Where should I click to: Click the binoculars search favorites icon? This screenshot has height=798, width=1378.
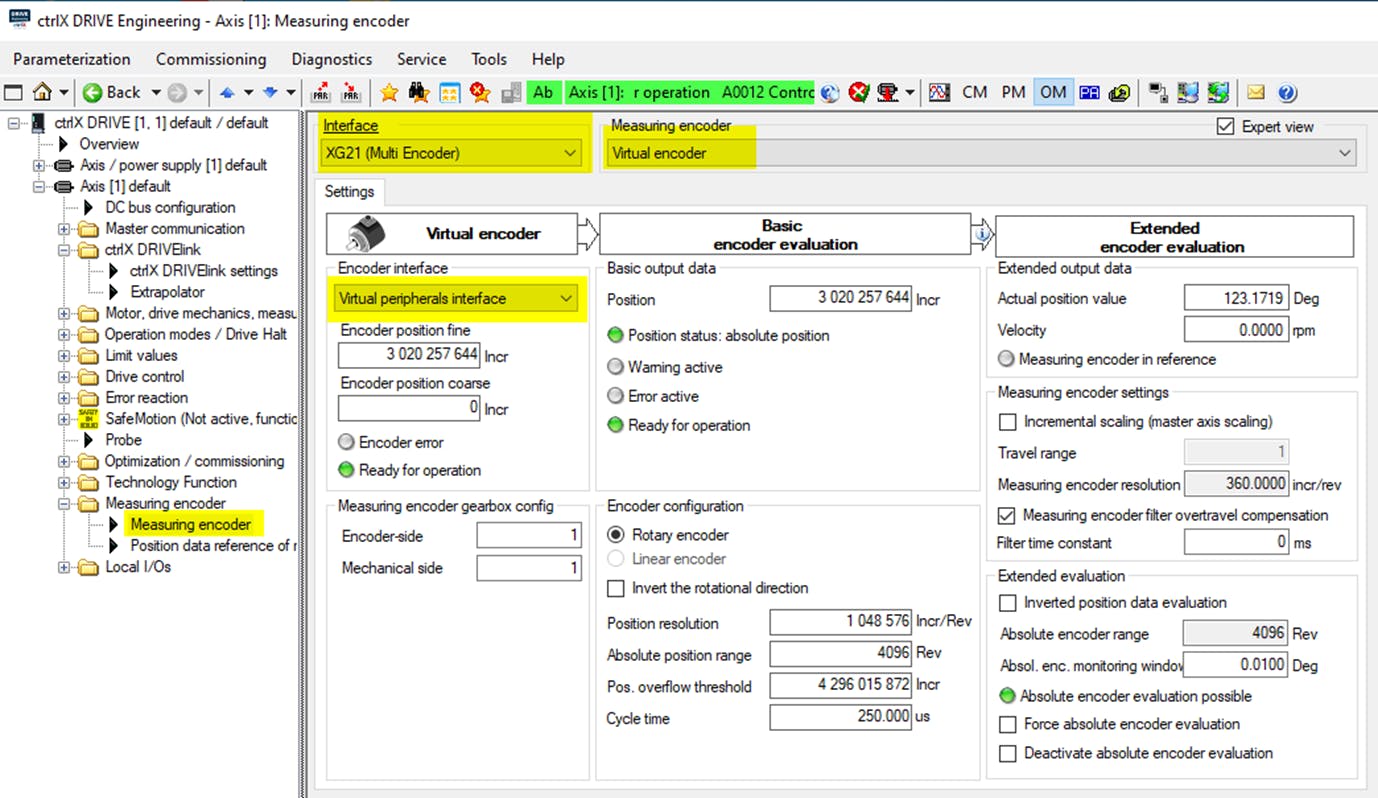(419, 93)
